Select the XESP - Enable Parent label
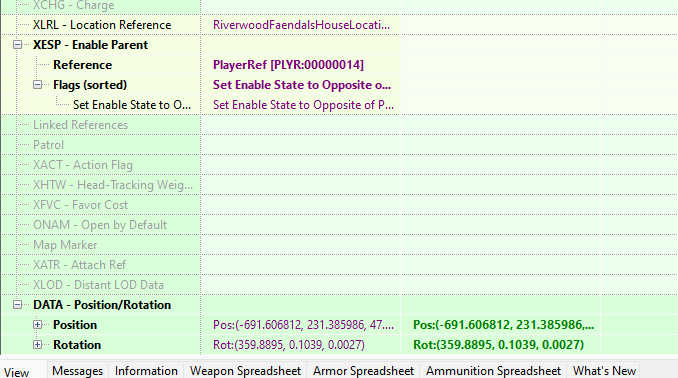 tap(90, 45)
